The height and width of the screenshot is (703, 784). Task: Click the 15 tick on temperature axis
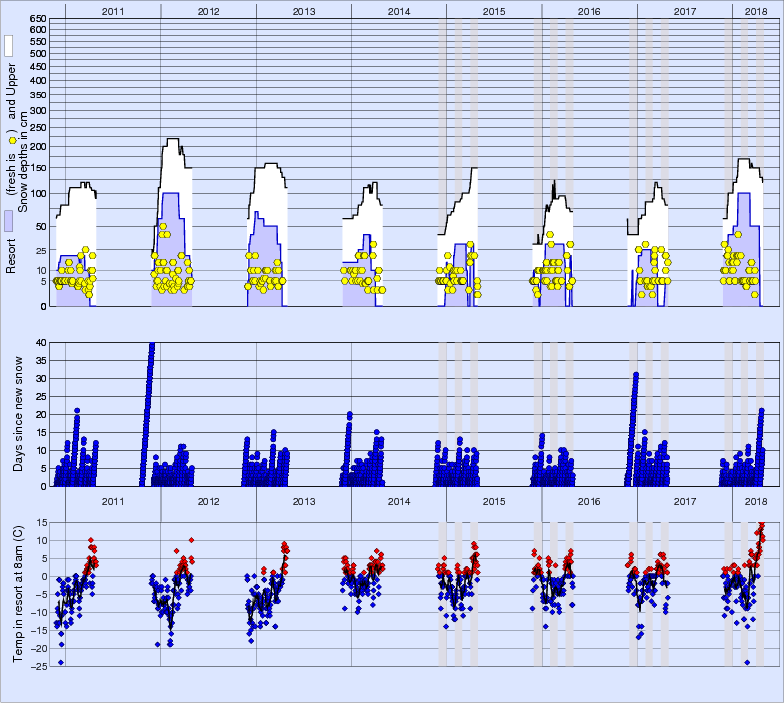point(41,522)
